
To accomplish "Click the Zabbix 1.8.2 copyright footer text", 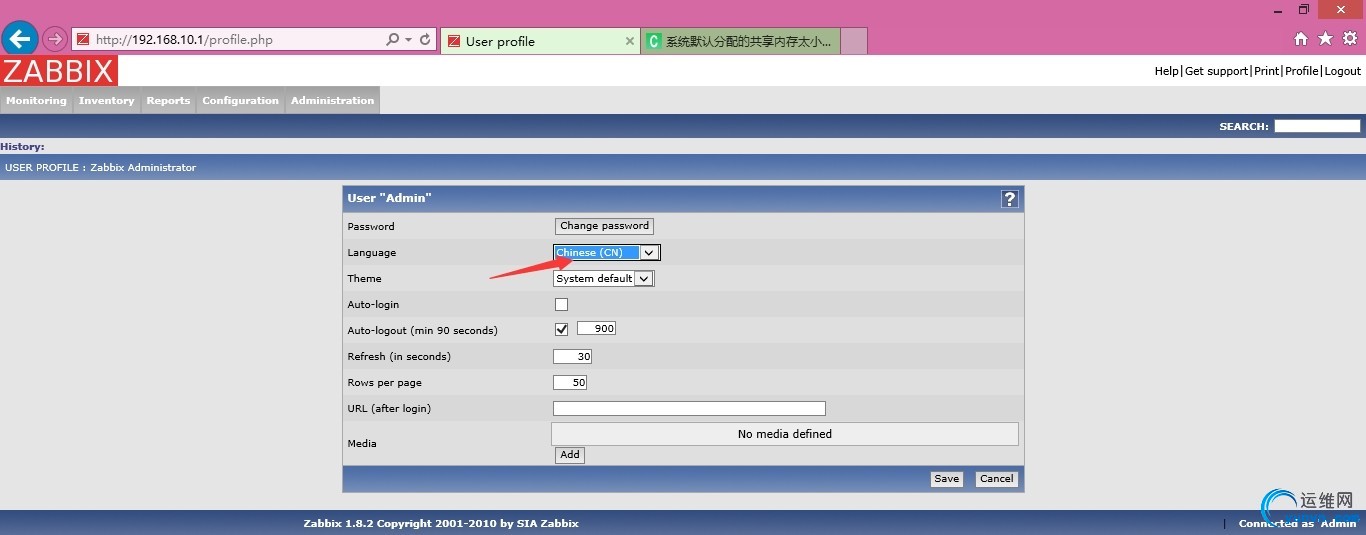I will pyautogui.click(x=441, y=523).
